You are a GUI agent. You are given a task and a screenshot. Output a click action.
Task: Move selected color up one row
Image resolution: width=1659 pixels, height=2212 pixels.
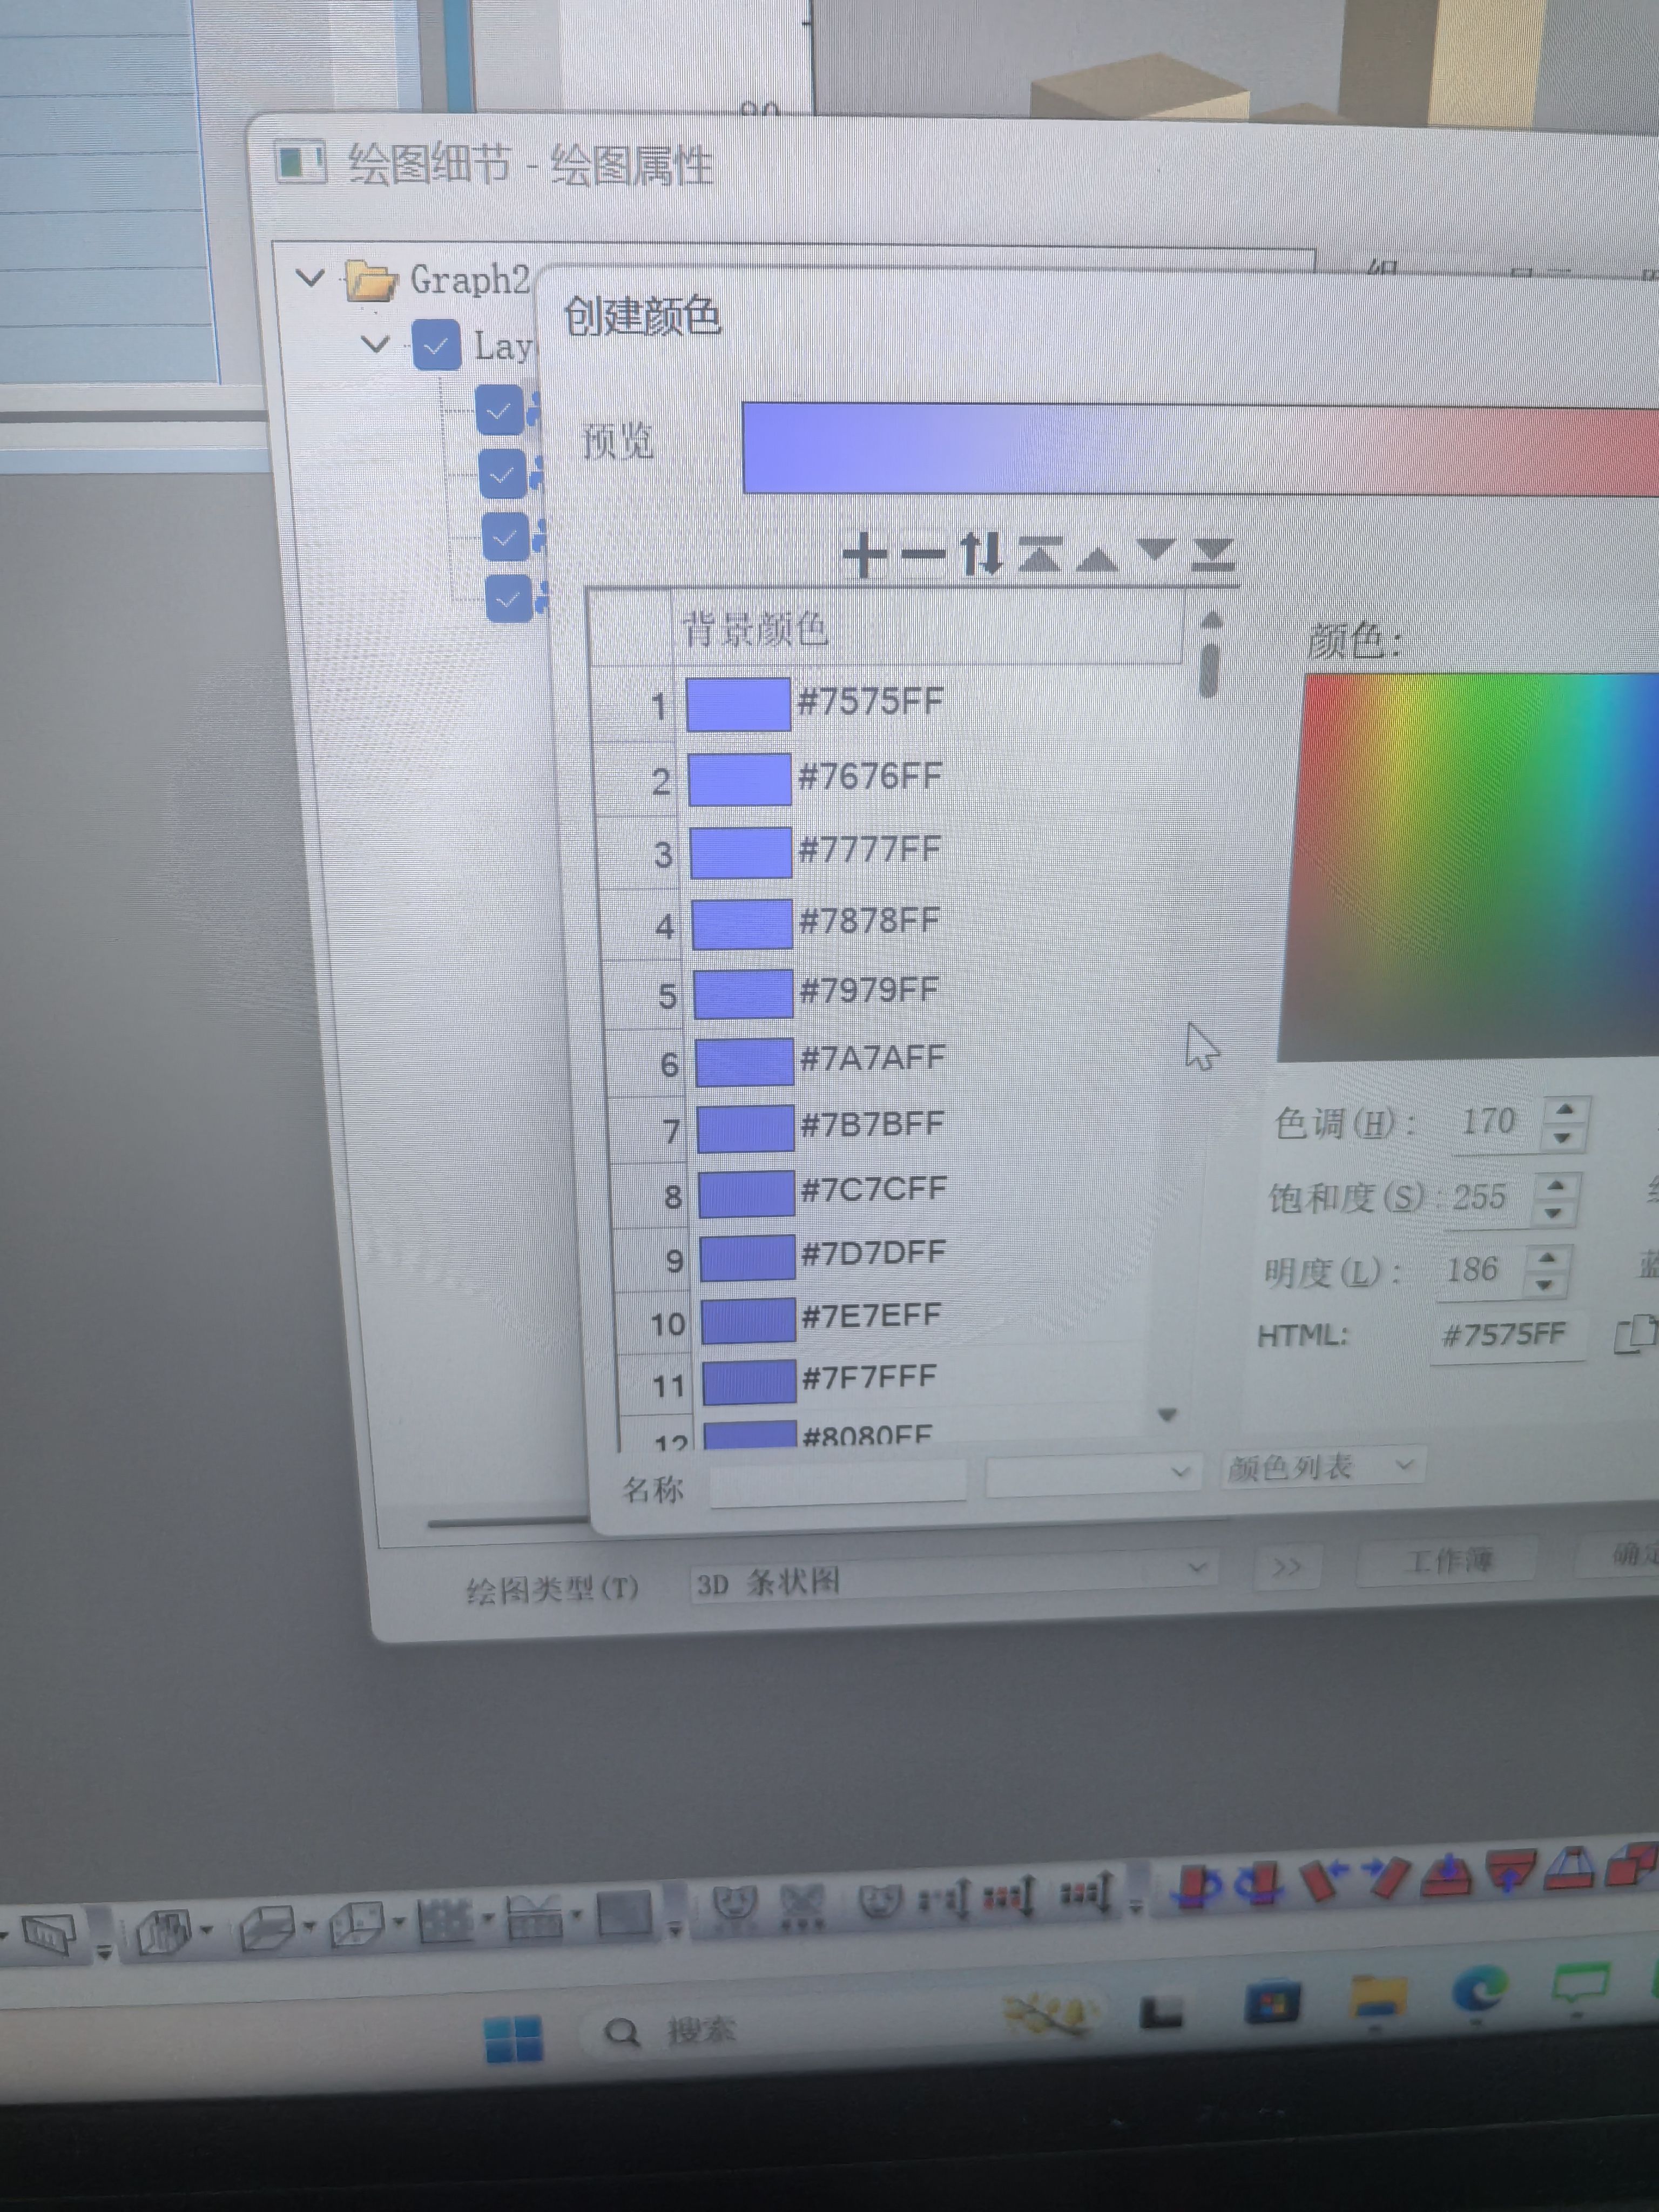coord(1097,558)
